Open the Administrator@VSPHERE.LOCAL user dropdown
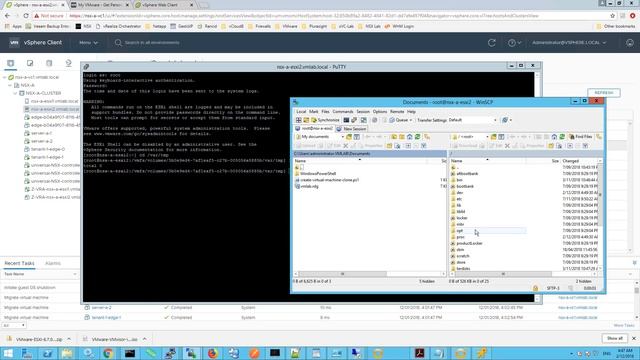This screenshot has height=360, width=640. pos(569,42)
